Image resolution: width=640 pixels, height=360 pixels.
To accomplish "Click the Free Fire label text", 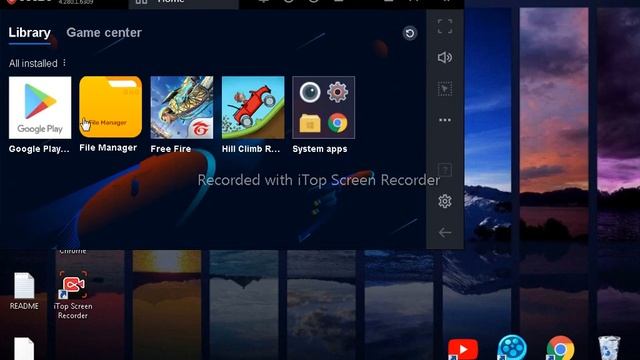I will [x=171, y=149].
